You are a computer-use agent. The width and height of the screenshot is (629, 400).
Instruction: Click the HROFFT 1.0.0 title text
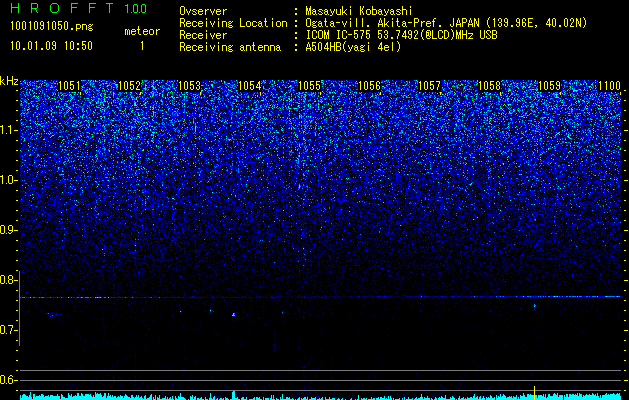(79, 8)
